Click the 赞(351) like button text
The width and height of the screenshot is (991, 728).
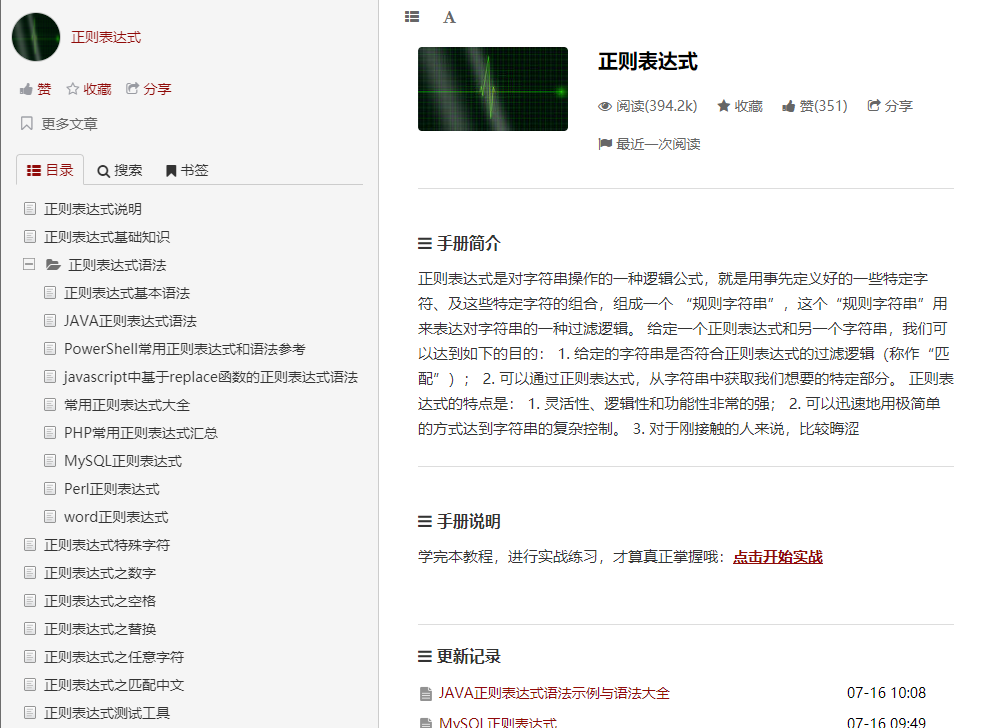pos(824,106)
